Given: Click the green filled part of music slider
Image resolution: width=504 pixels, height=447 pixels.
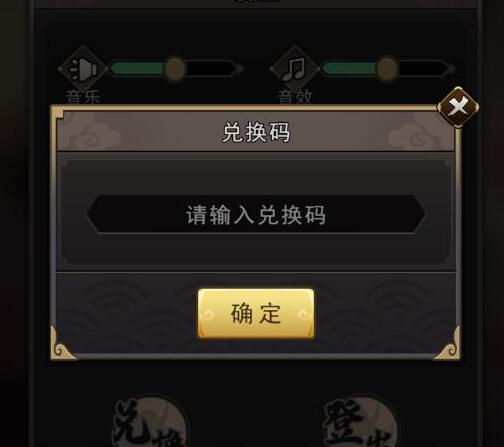Looking at the screenshot, I should pyautogui.click(x=137, y=69).
